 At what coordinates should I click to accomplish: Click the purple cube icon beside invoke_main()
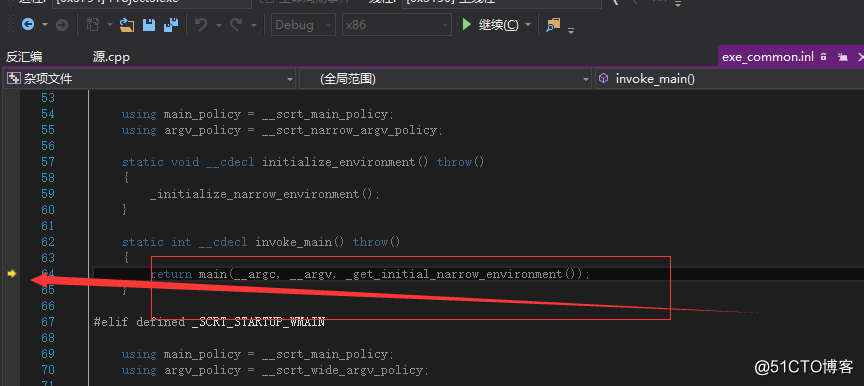604,79
